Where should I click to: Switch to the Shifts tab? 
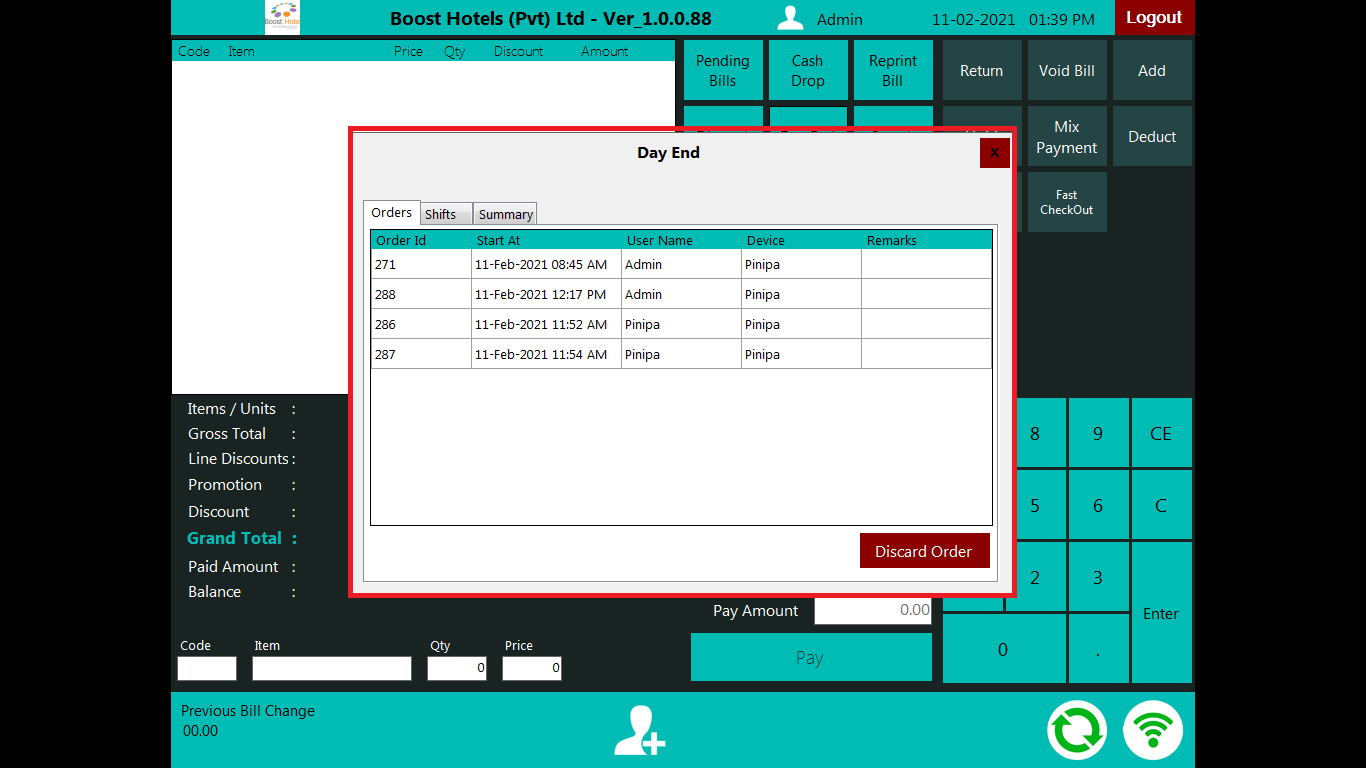441,214
